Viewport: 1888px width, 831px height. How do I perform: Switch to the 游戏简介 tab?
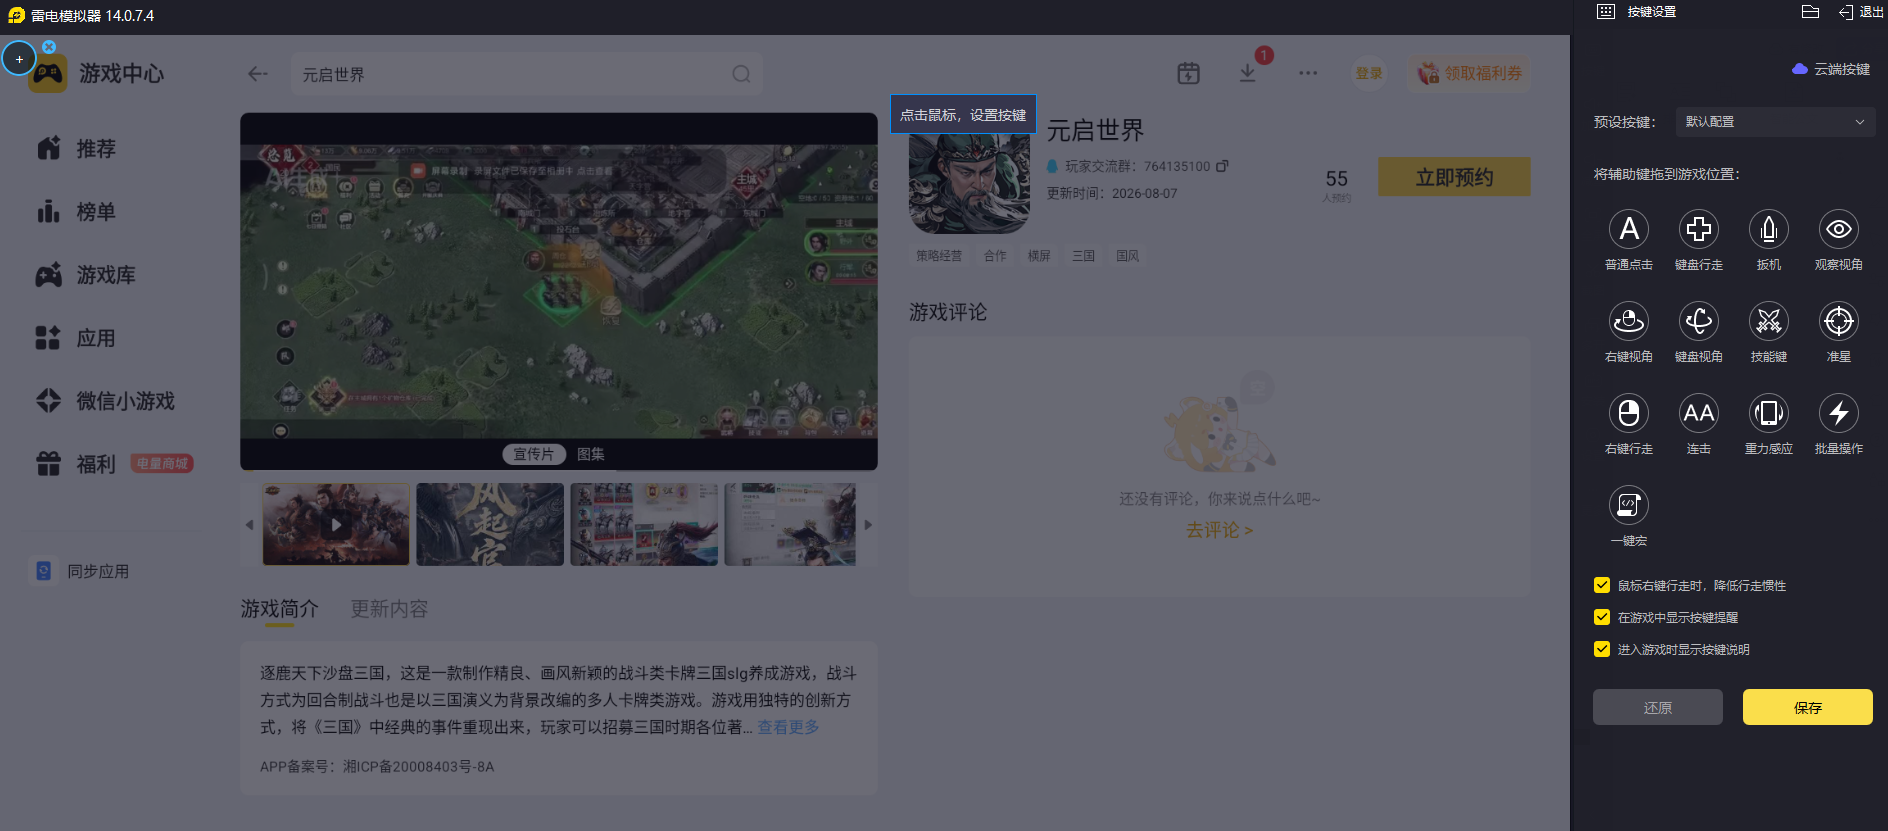(x=279, y=609)
